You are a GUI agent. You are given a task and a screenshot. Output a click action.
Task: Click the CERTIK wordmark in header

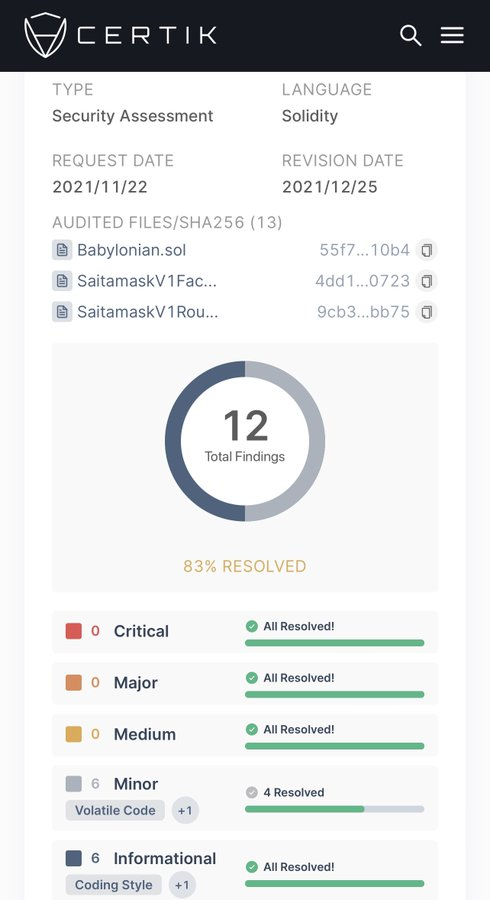[x=147, y=36]
